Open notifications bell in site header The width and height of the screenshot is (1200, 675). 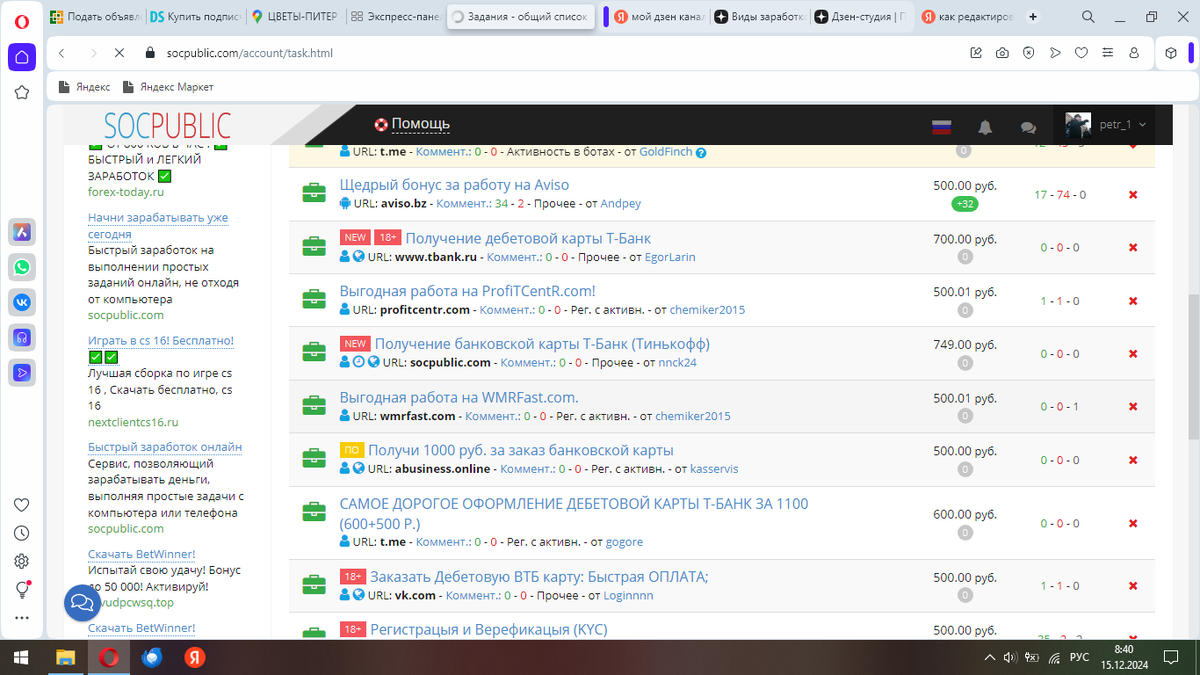coord(985,127)
